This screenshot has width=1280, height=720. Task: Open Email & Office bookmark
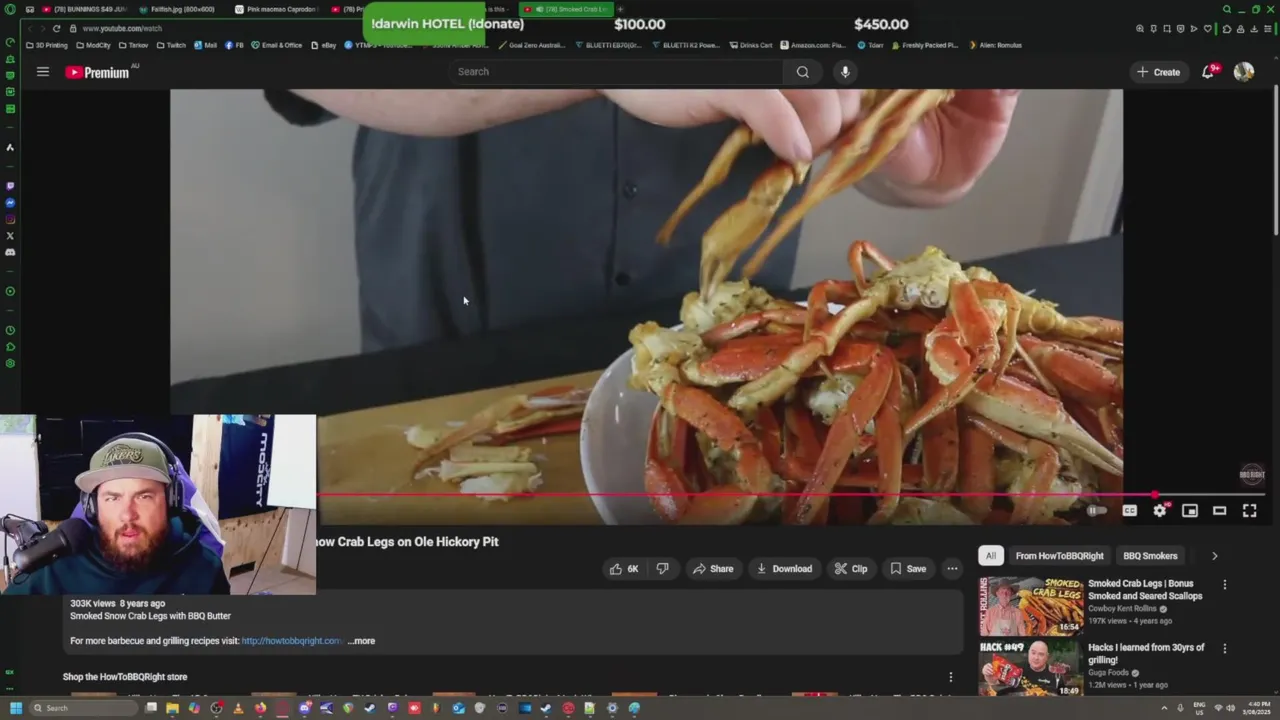(x=277, y=45)
